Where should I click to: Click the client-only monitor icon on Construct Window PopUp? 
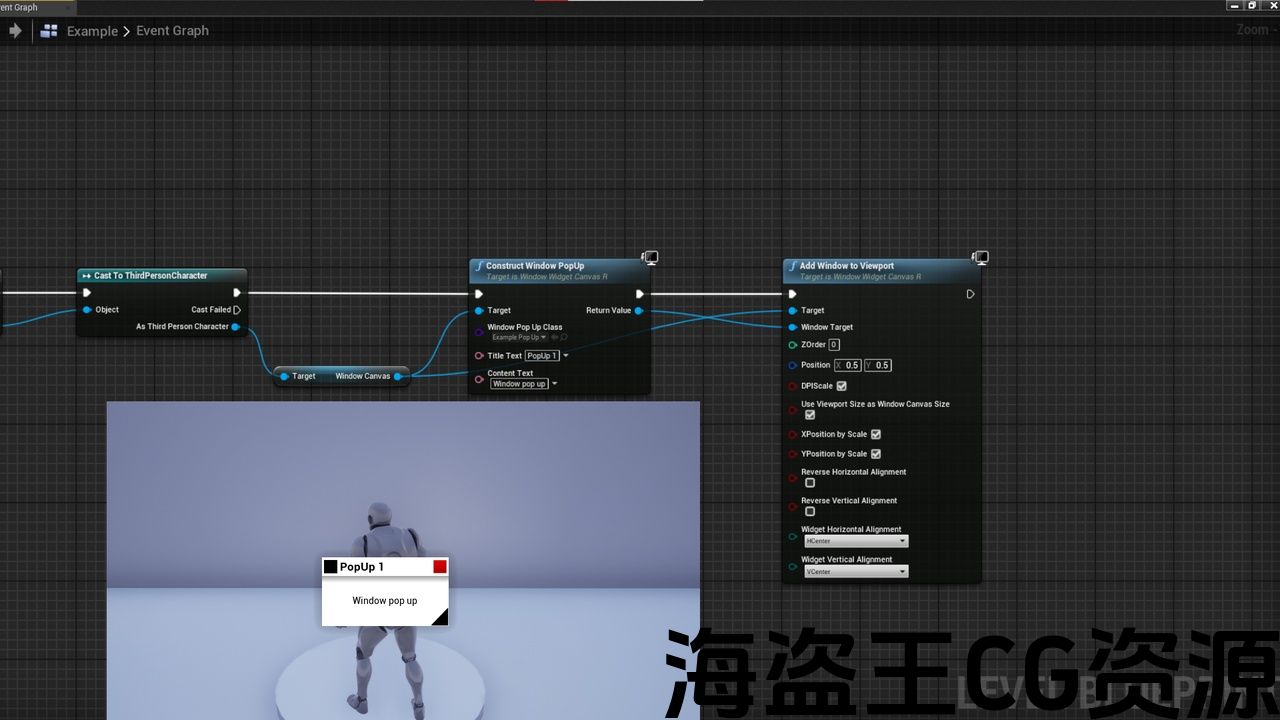(650, 258)
